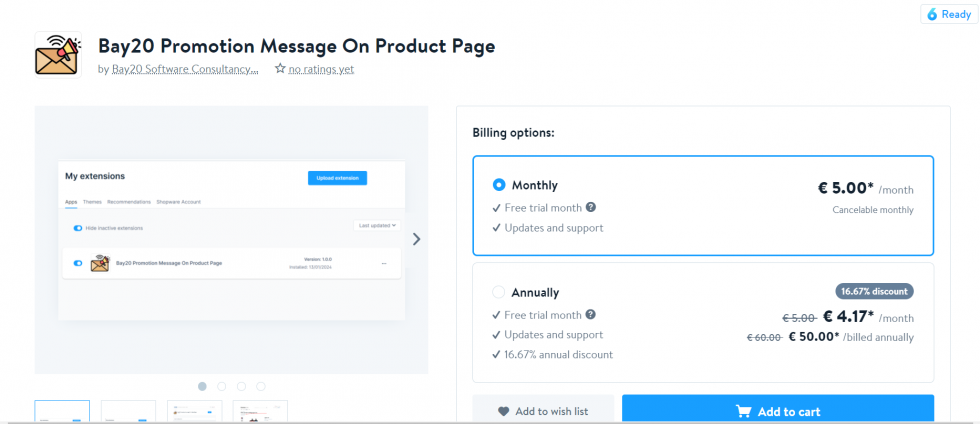The width and height of the screenshot is (980, 424).
Task: Advance gallery with the right chevron arrow
Action: tap(417, 239)
